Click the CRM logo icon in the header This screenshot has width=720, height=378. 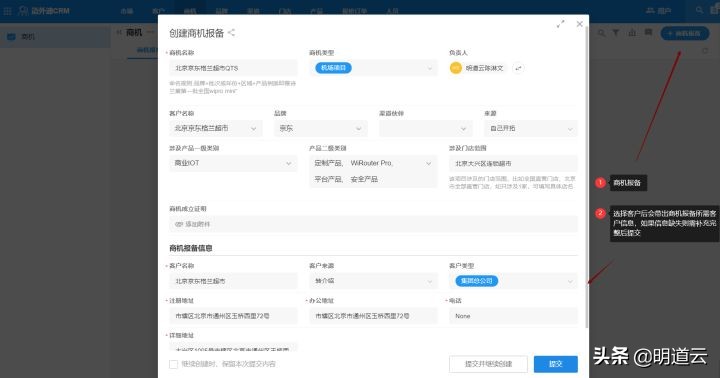[x=23, y=11]
